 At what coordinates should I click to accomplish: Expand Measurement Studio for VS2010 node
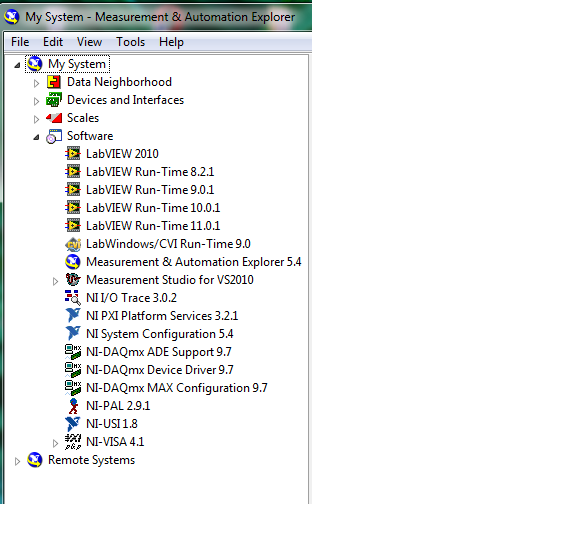pyautogui.click(x=55, y=281)
